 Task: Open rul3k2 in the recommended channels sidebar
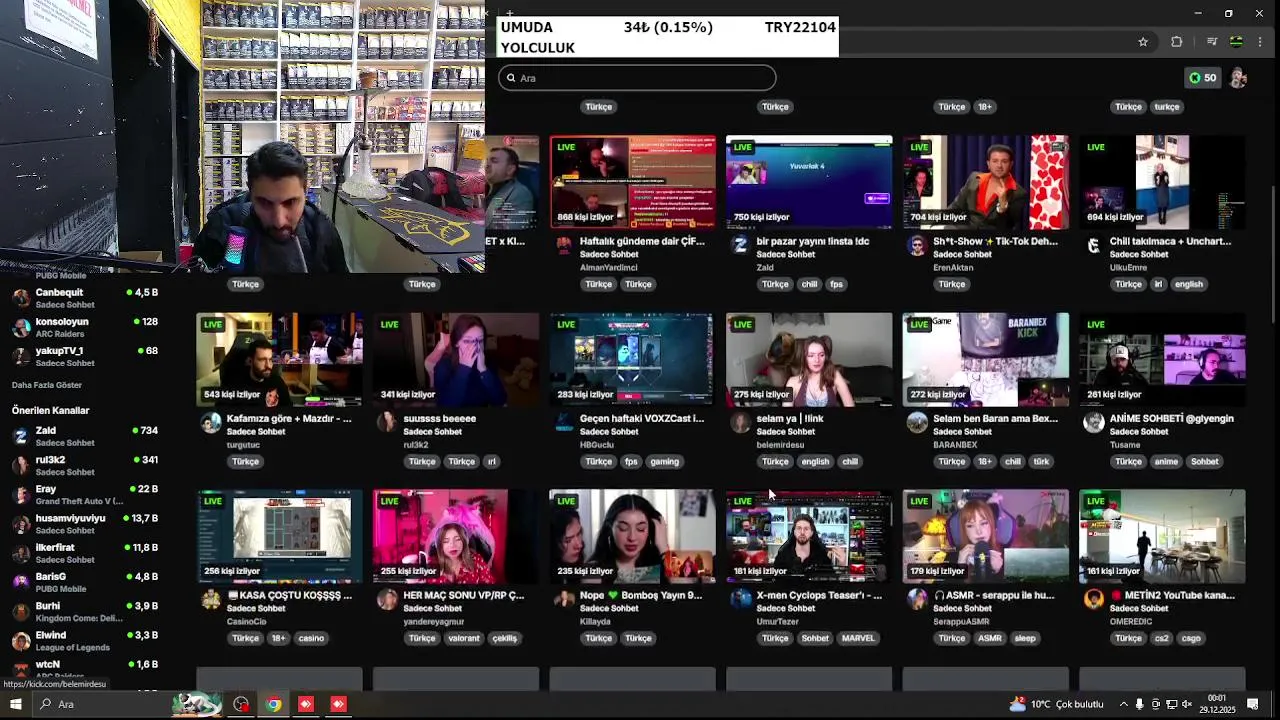(x=85, y=465)
